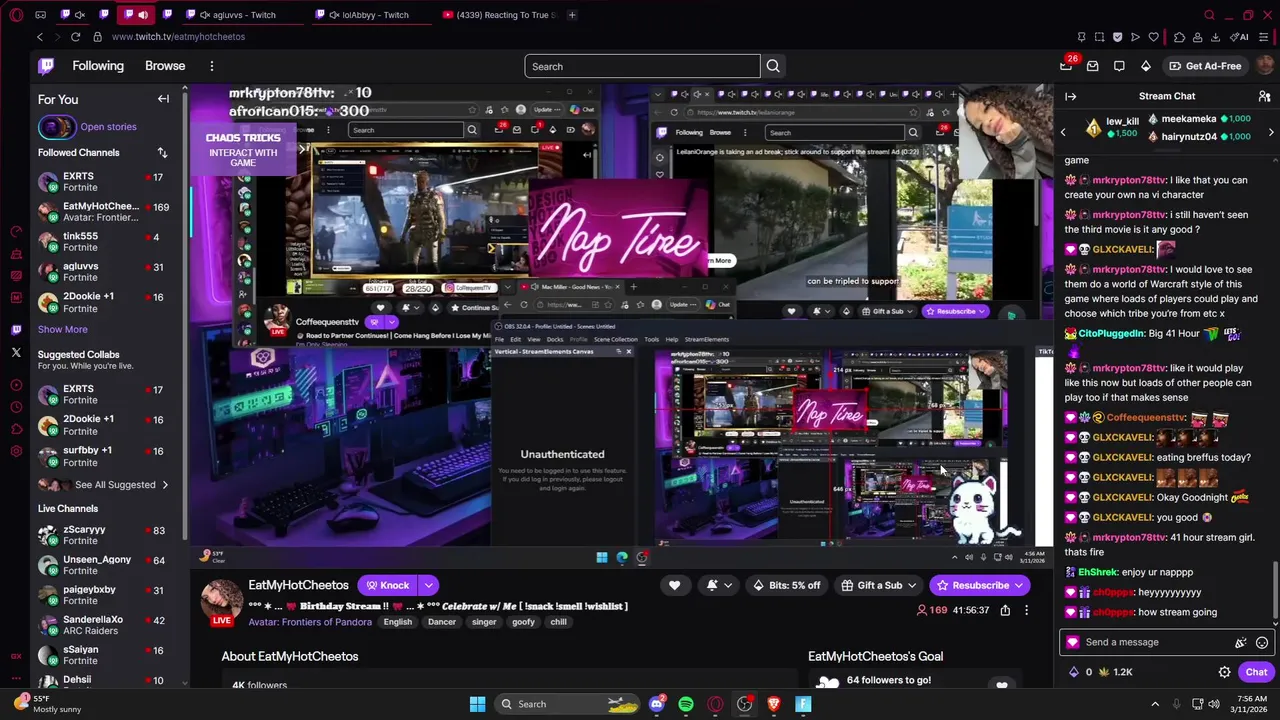The image size is (1280, 720).
Task: Show More followed channels
Action: [x=63, y=329]
